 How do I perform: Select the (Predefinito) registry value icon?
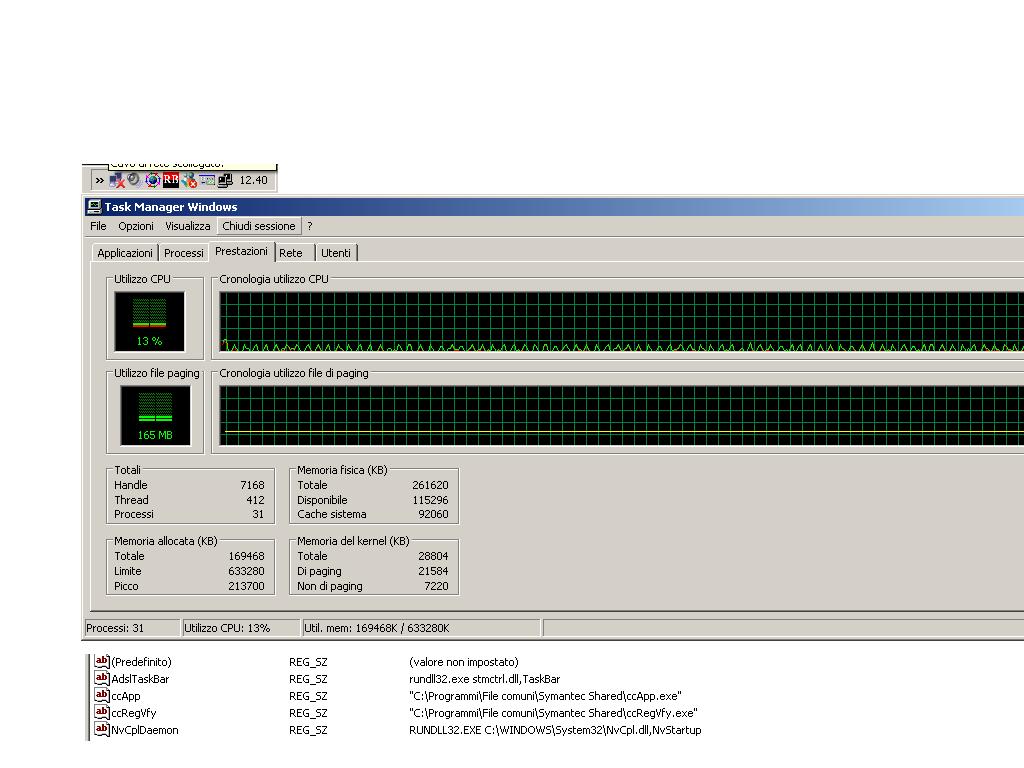(101, 662)
